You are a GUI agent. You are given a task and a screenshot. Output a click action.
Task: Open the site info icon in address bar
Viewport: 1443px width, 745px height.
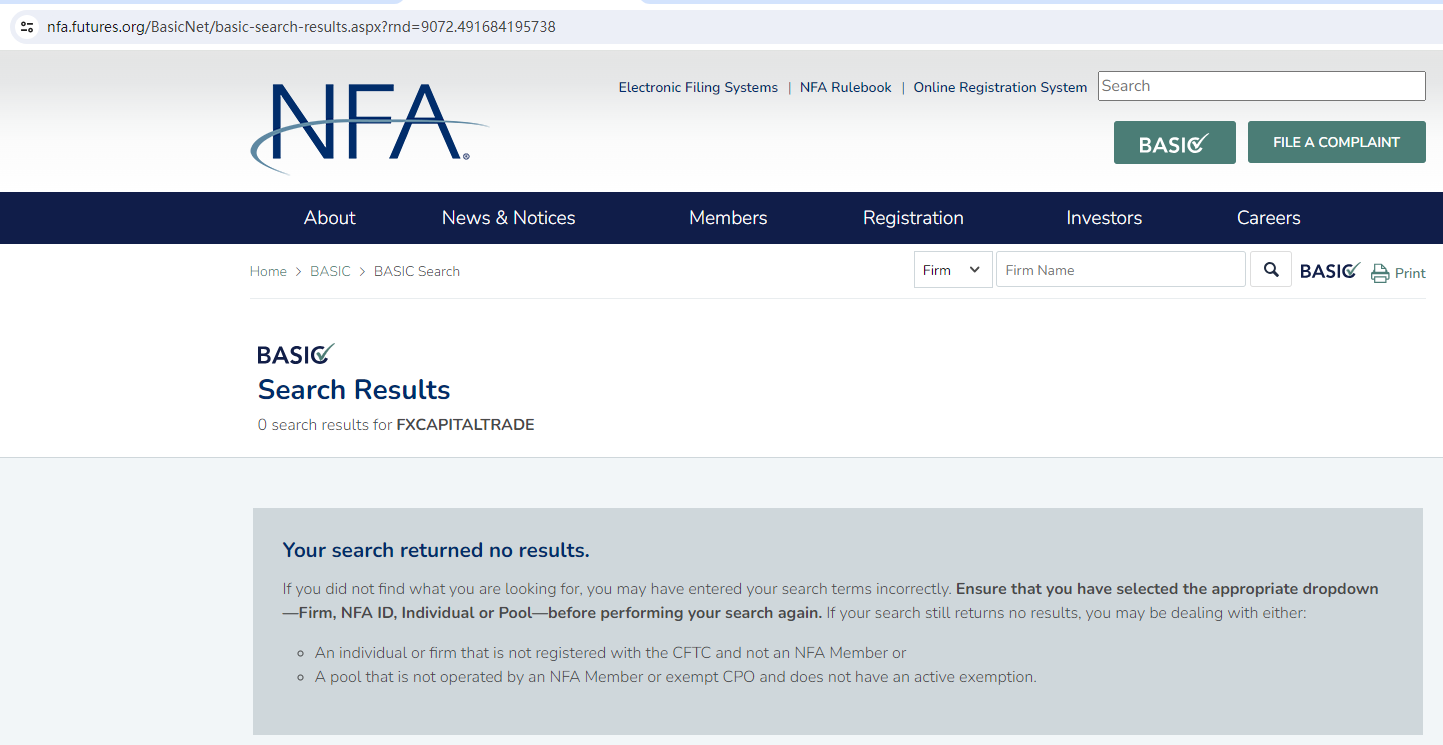point(27,27)
